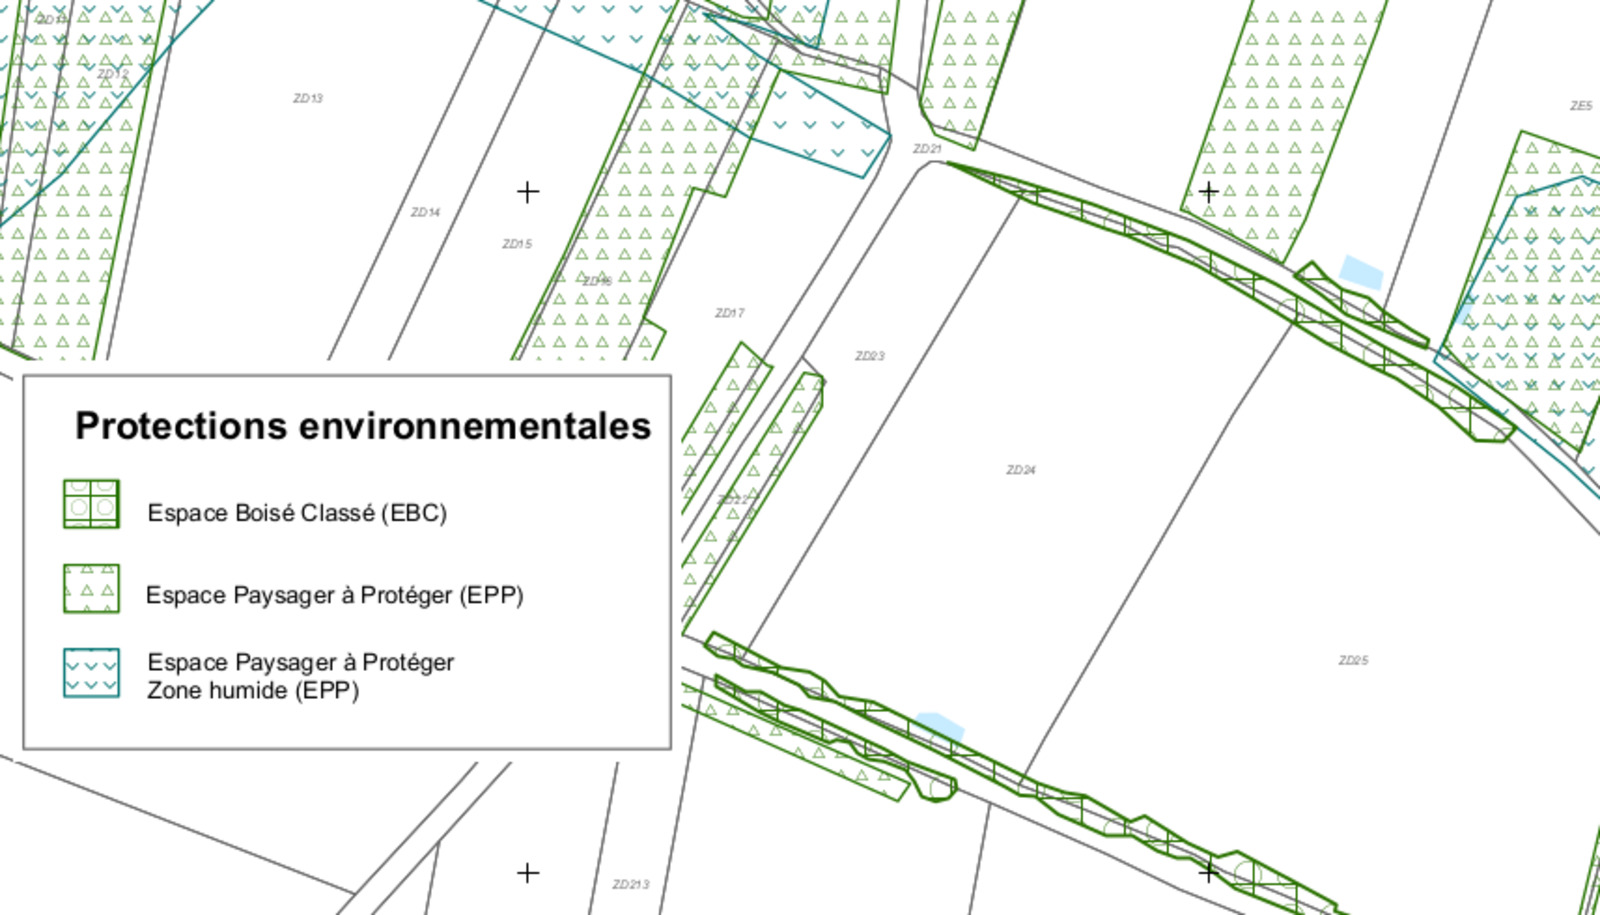Click the Espace Boisé Classé legend symbol
Image resolution: width=1600 pixels, height=915 pixels.
[91, 504]
